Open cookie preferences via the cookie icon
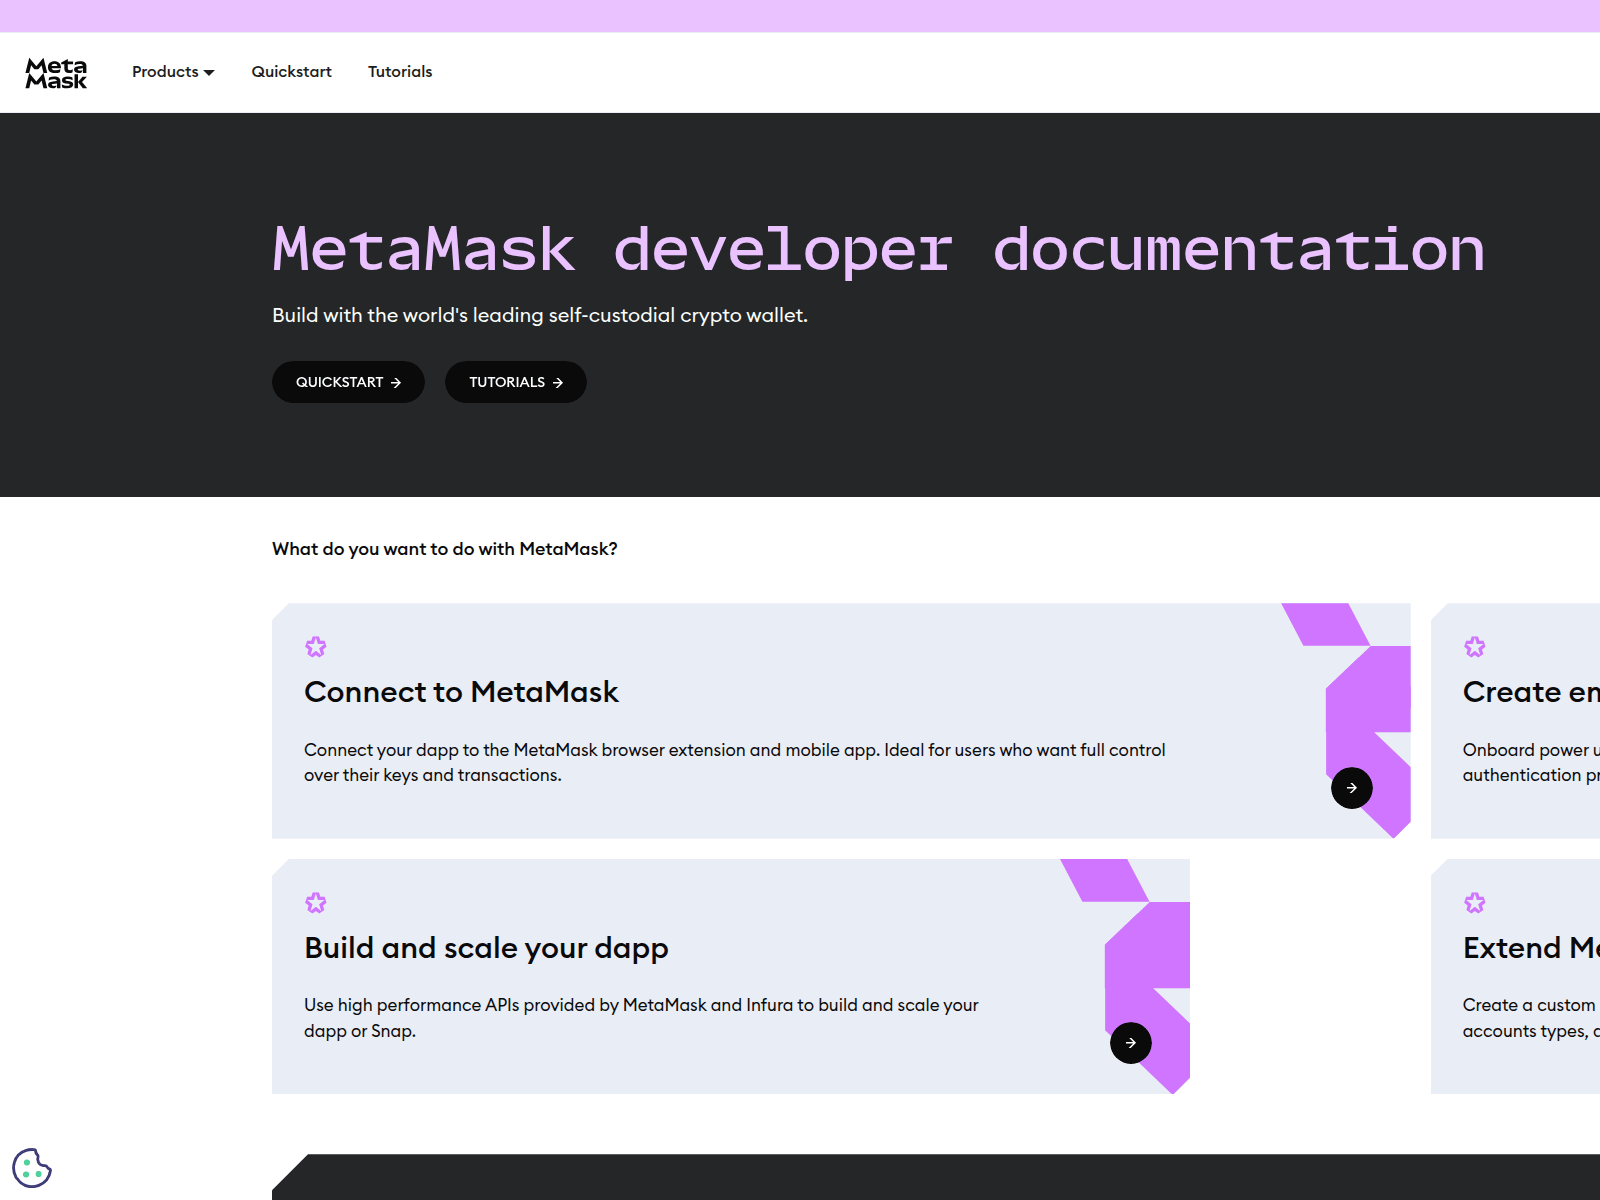Image resolution: width=1600 pixels, height=1200 pixels. 33,1166
